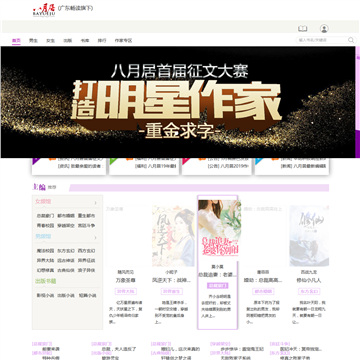This screenshot has height=360, width=360.
Task: Open the 风逆天下 book cover thumbnail
Action: [173, 236]
